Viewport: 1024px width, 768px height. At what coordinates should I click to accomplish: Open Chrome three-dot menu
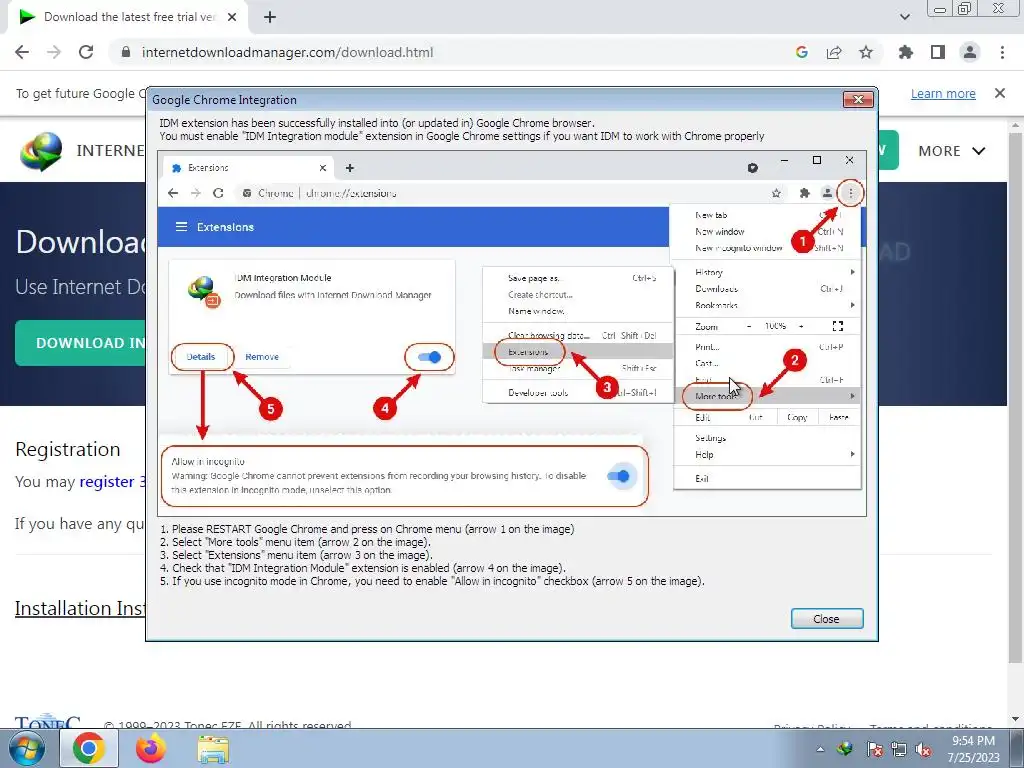click(x=1002, y=52)
